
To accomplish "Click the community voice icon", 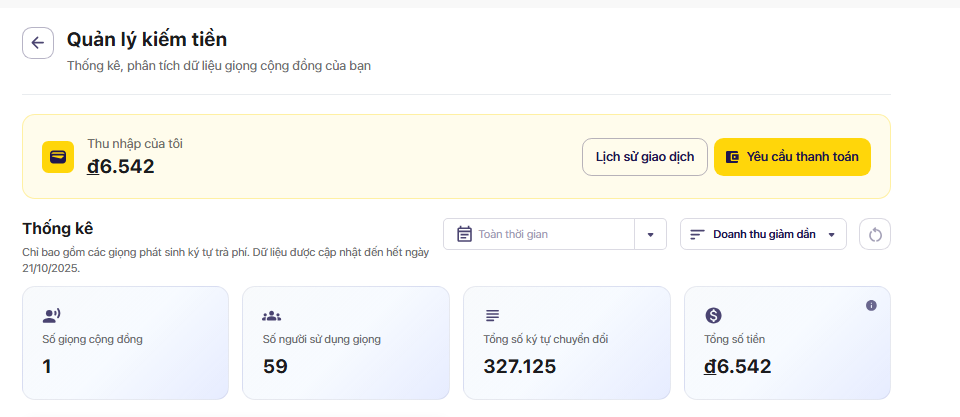I will point(52,316).
